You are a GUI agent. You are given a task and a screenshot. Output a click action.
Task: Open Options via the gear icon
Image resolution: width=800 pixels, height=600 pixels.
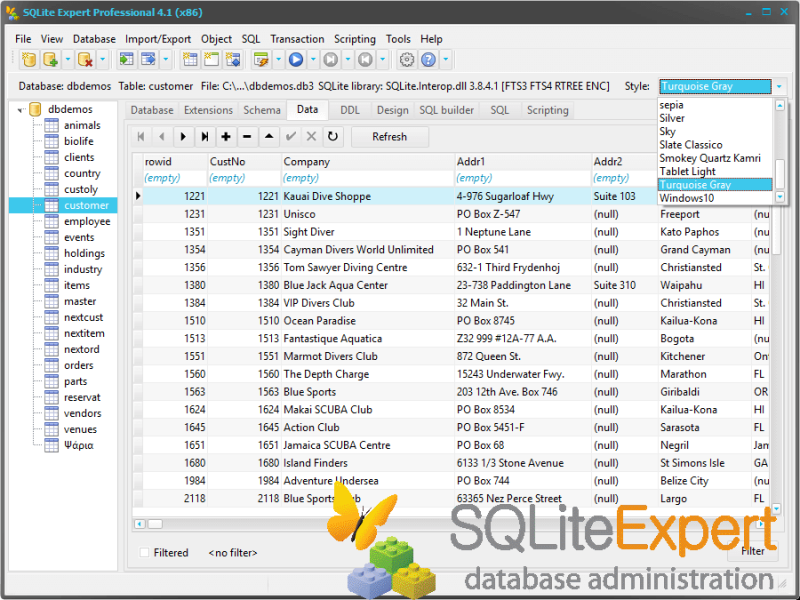(407, 60)
